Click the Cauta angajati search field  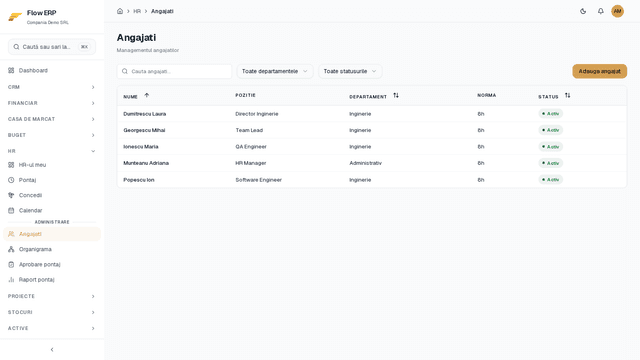pyautogui.click(x=174, y=71)
